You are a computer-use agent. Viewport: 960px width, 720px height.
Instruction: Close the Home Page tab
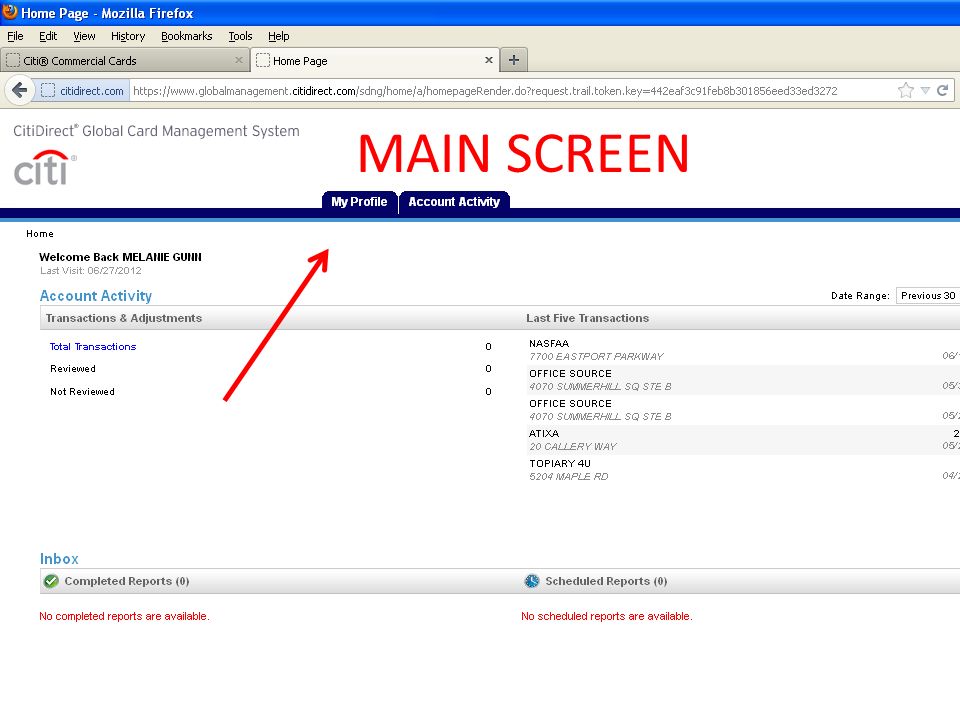point(489,60)
